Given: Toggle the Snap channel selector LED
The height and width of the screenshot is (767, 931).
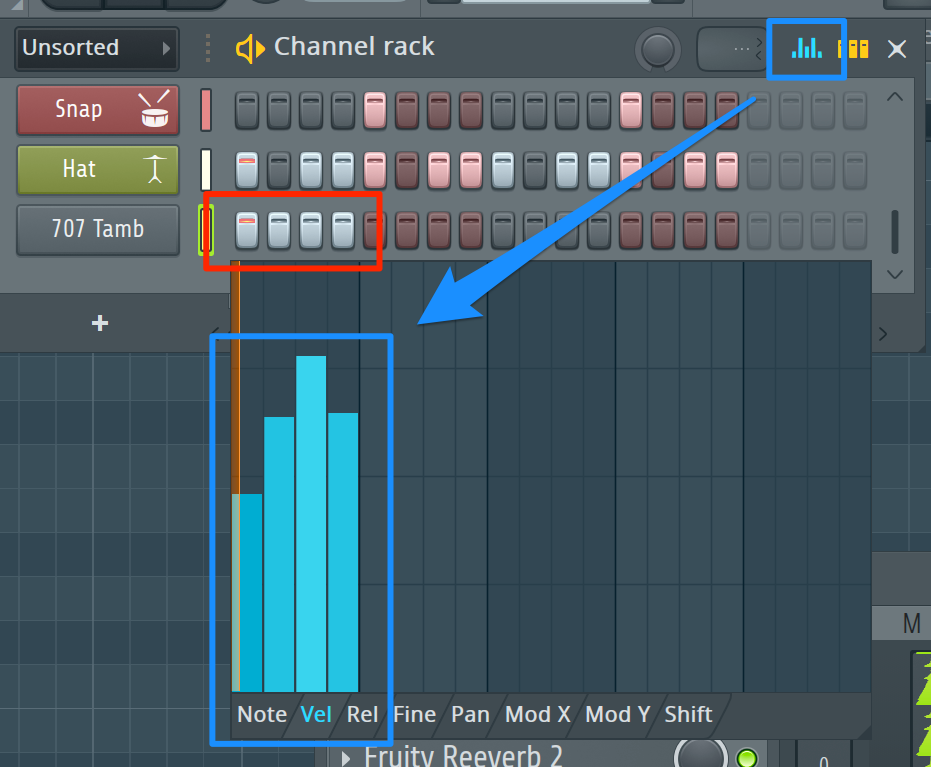Looking at the screenshot, I should point(206,110).
